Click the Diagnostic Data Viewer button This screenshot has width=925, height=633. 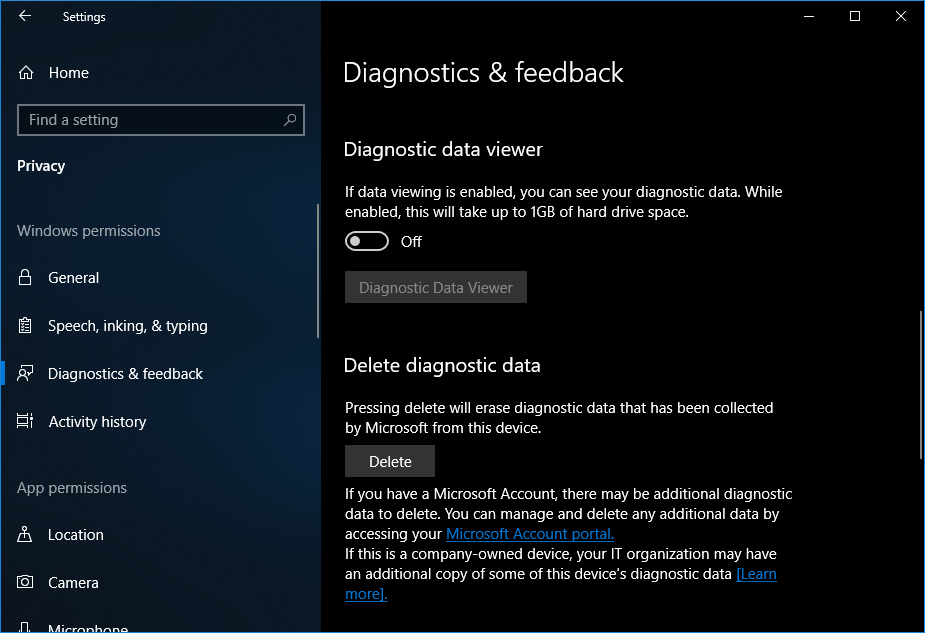pyautogui.click(x=435, y=288)
